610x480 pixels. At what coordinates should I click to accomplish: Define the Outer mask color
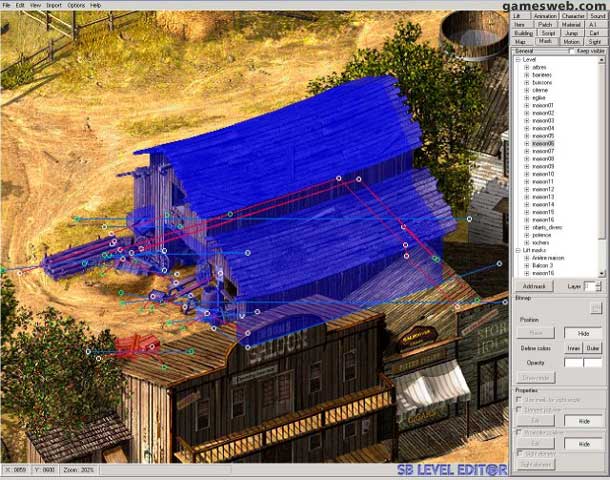(x=594, y=348)
